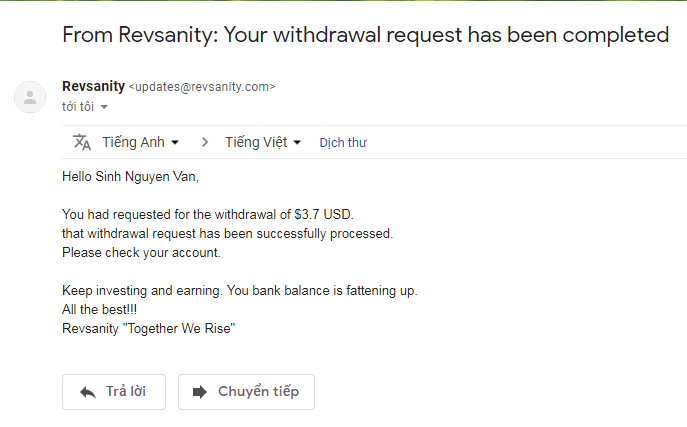
Task: Click the 'Please check your account.' line
Action: pyautogui.click(x=141, y=252)
